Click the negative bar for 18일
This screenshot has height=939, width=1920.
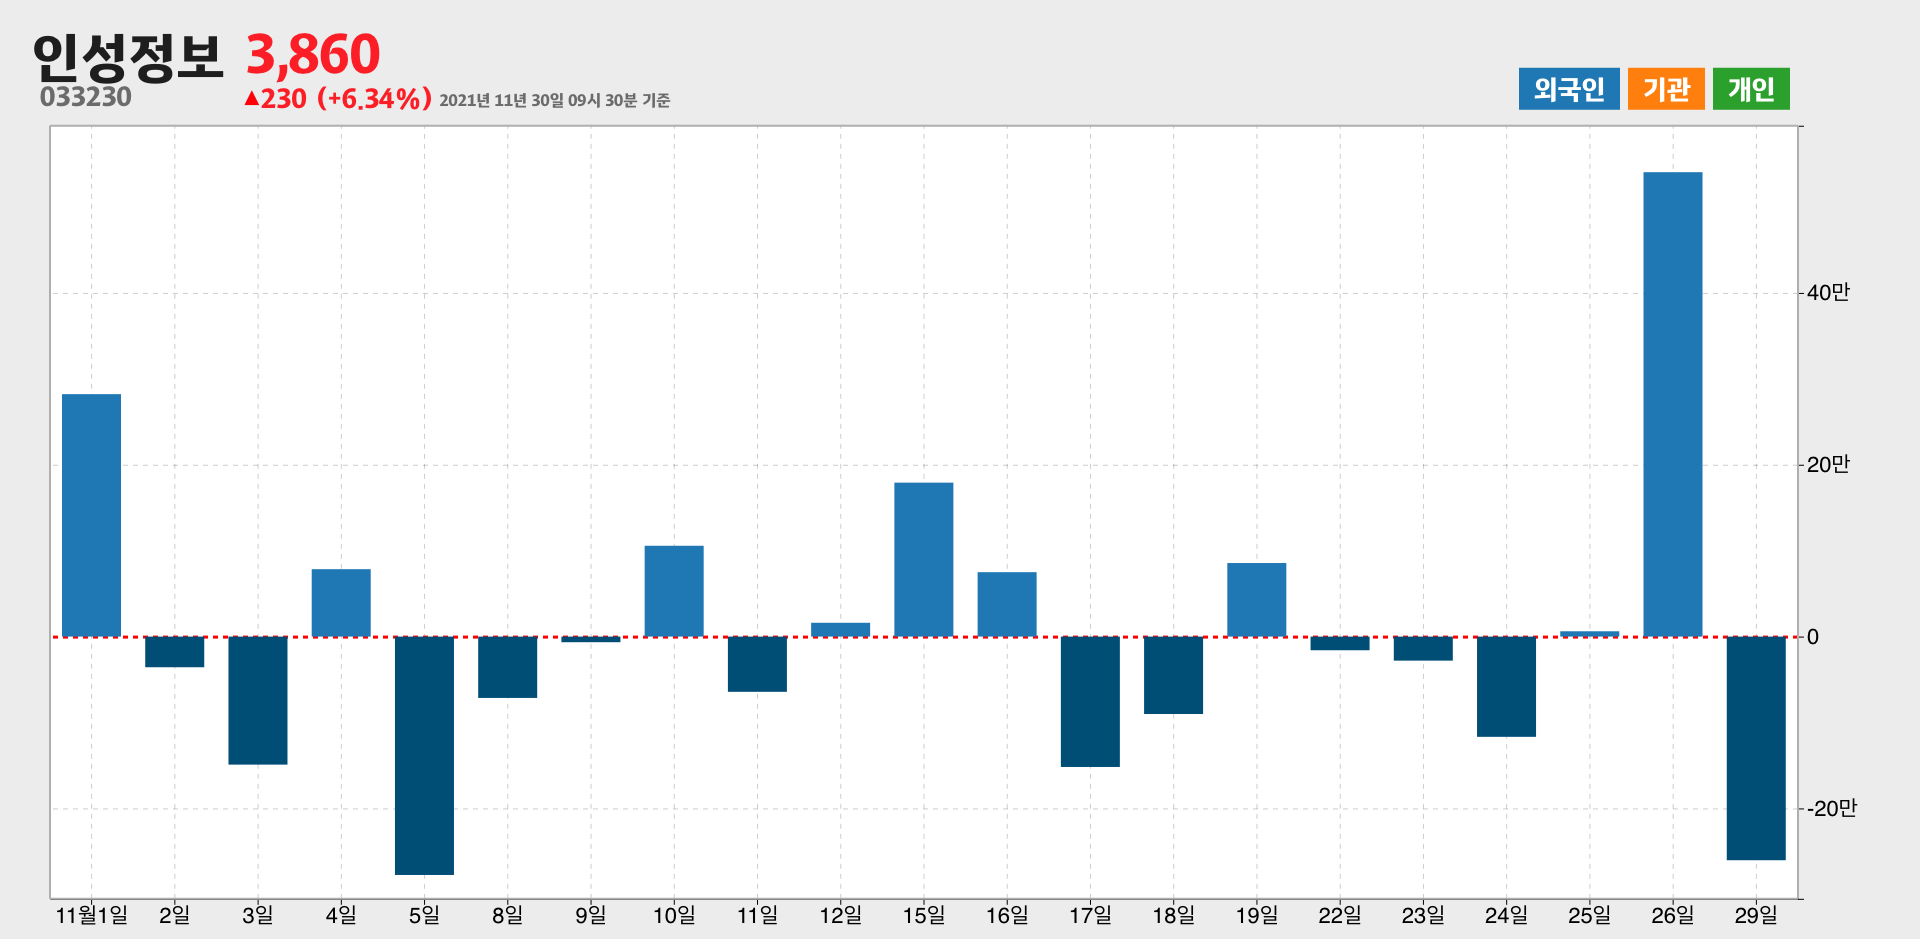[x=1173, y=675]
